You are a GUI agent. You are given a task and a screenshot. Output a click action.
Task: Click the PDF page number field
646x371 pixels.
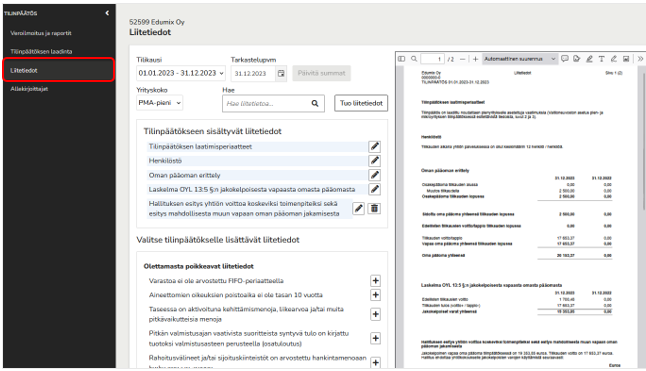432,59
